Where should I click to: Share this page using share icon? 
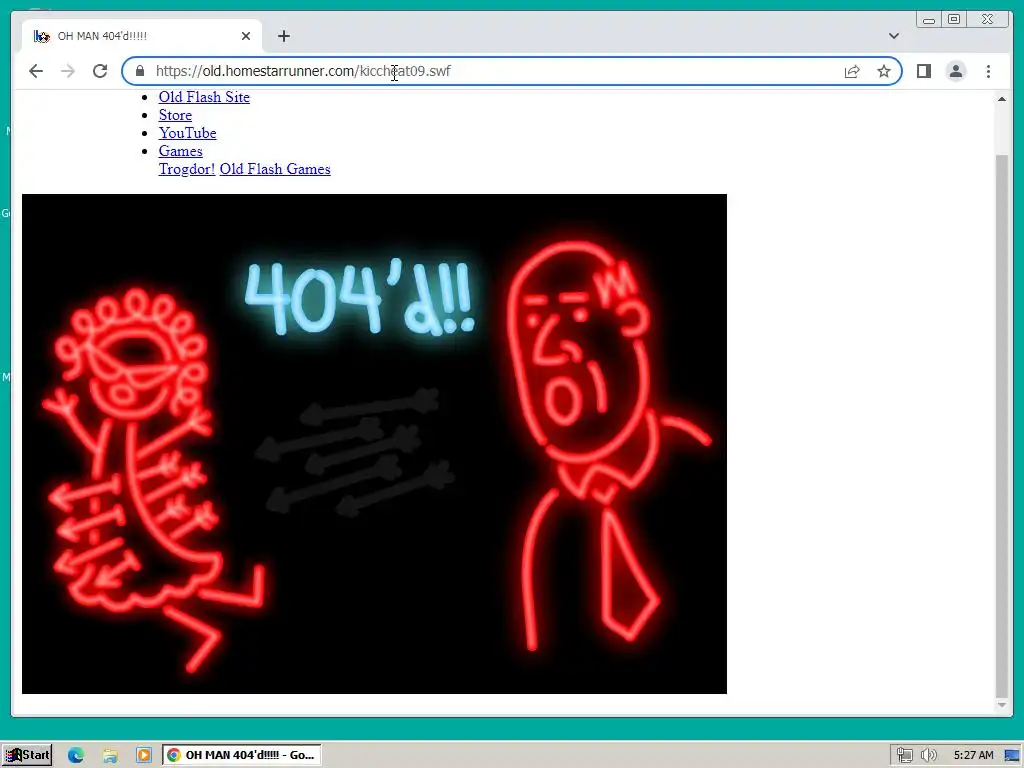[852, 71]
